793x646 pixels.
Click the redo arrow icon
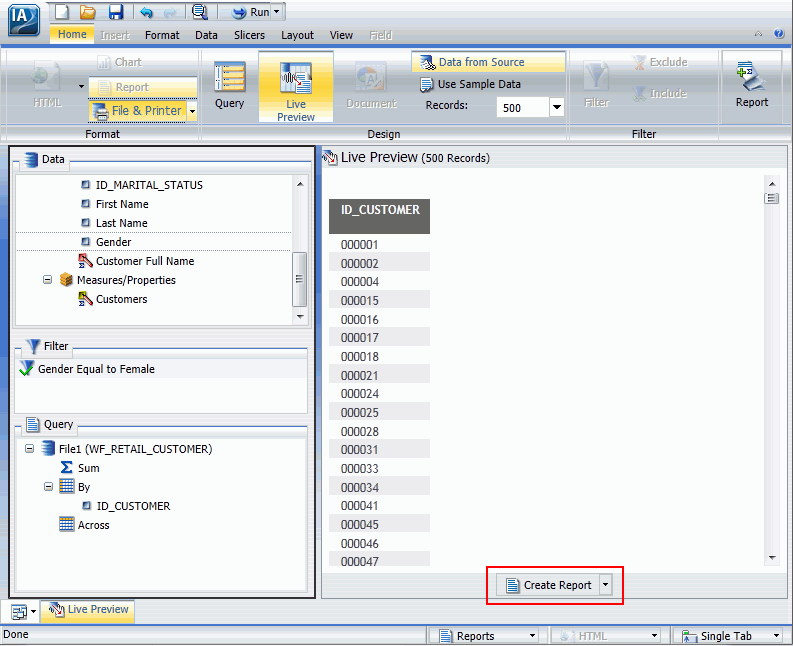tap(170, 12)
